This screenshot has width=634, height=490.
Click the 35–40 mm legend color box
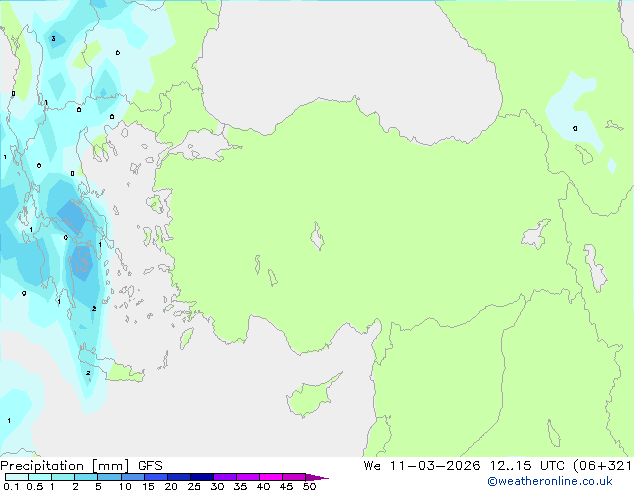pyautogui.click(x=248, y=477)
